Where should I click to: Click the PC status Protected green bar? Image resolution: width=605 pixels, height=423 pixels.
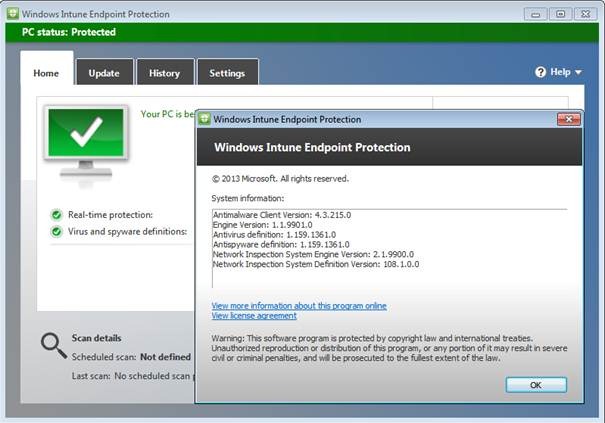300,32
